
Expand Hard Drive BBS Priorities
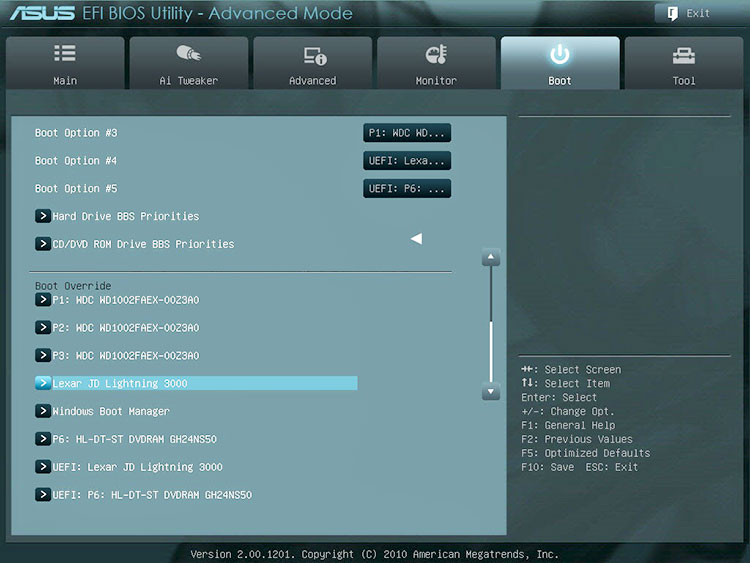[125, 216]
